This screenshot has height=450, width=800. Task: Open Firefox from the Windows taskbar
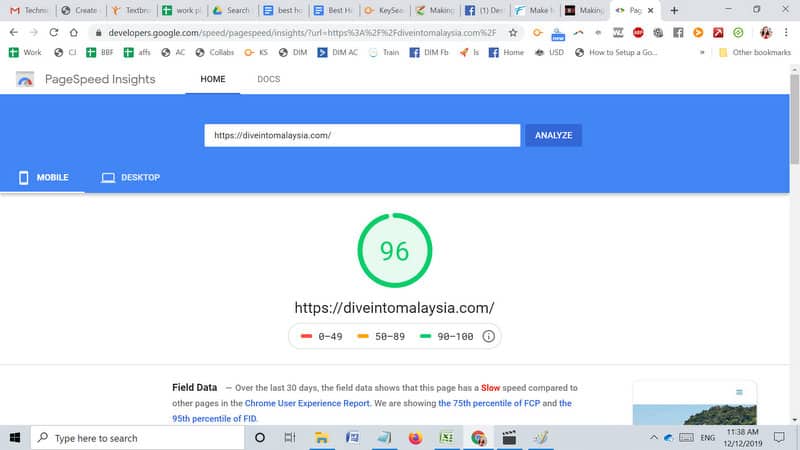pyautogui.click(x=415, y=438)
